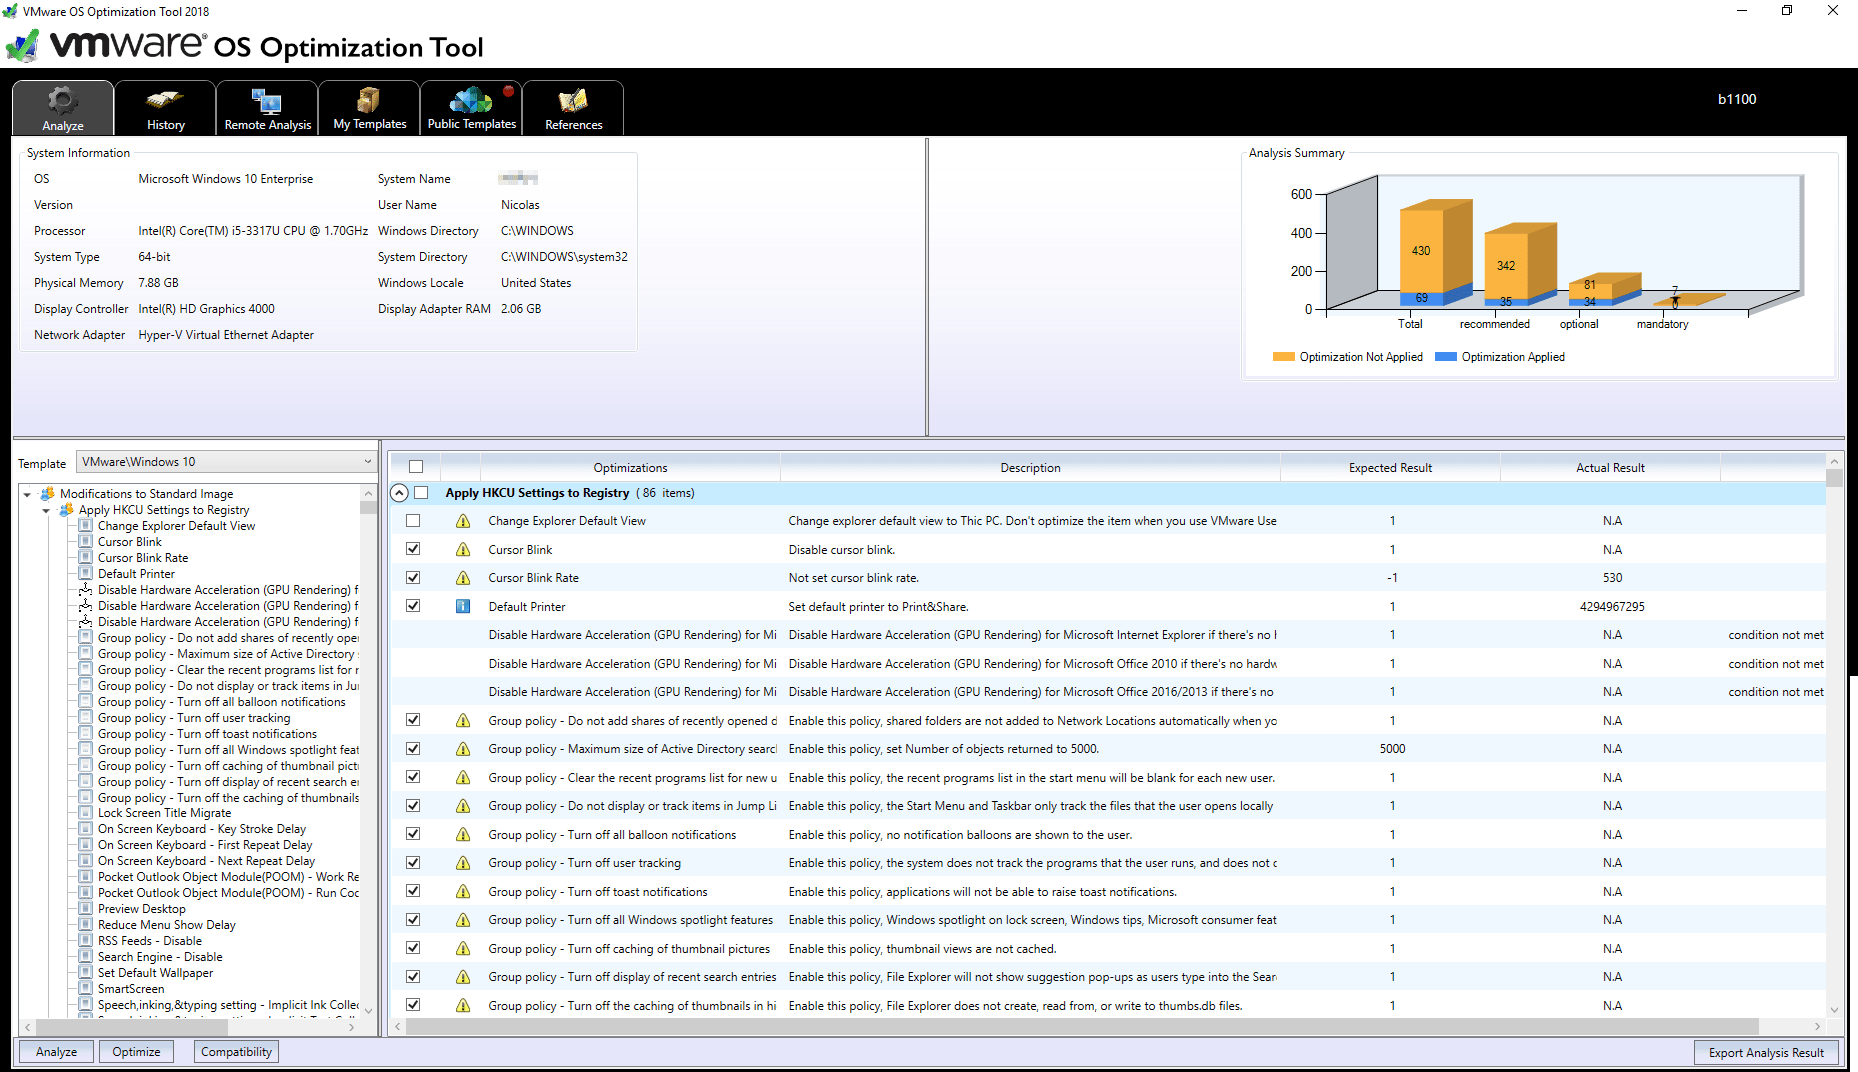Open the Template dropdown VMware\Windows 10

click(226, 462)
